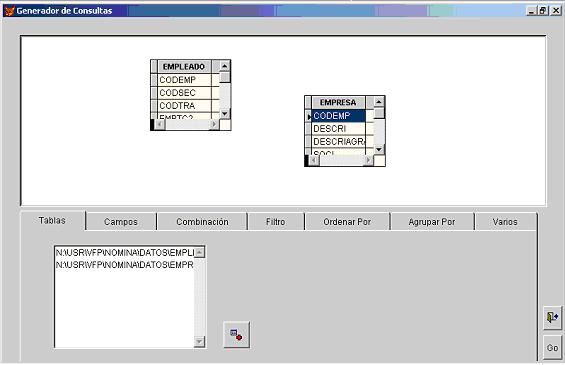Click the EMPRESA table scroll down arrow
The image size is (565, 365).
pos(379,149)
